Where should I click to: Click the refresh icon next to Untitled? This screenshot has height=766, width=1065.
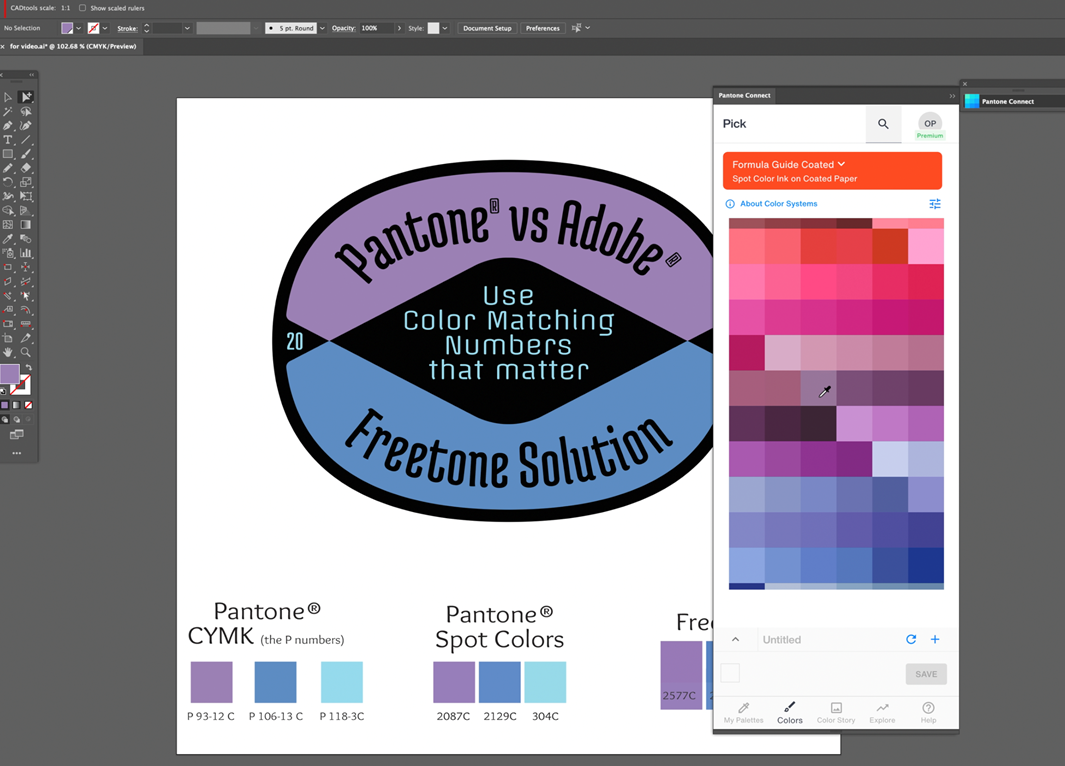coord(911,639)
